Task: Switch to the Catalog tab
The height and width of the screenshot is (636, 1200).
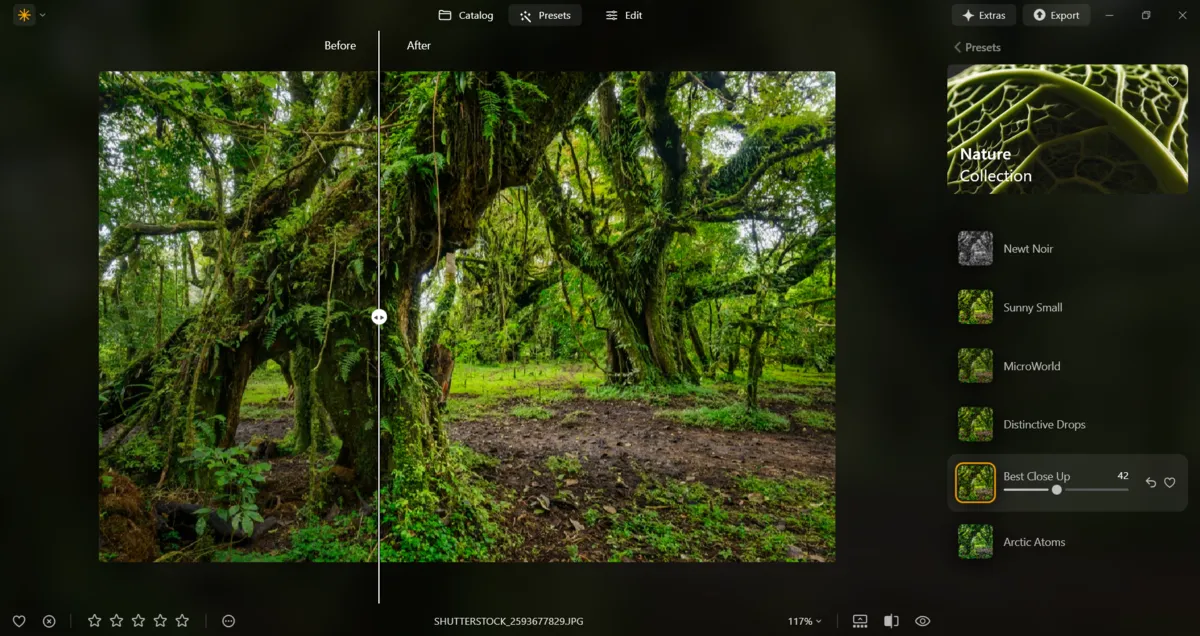Action: pos(465,15)
